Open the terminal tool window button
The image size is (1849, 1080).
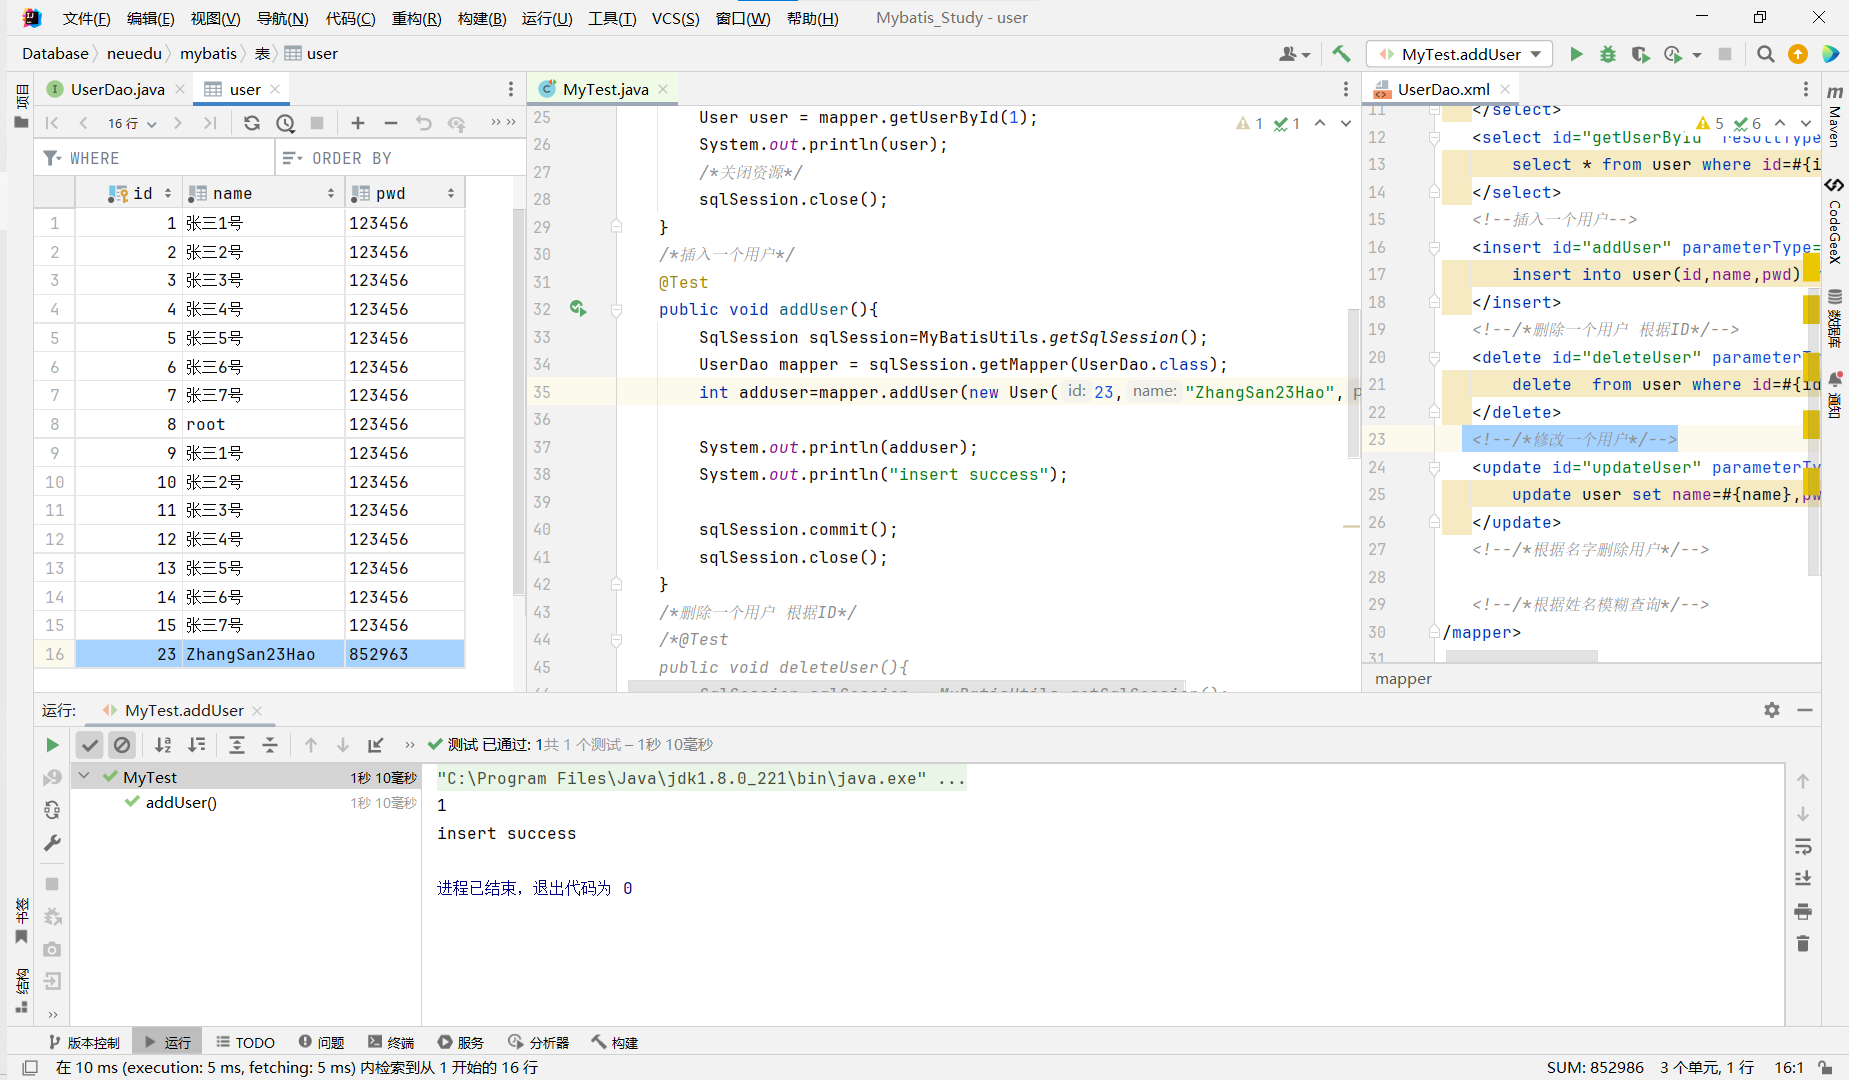click(x=391, y=1042)
